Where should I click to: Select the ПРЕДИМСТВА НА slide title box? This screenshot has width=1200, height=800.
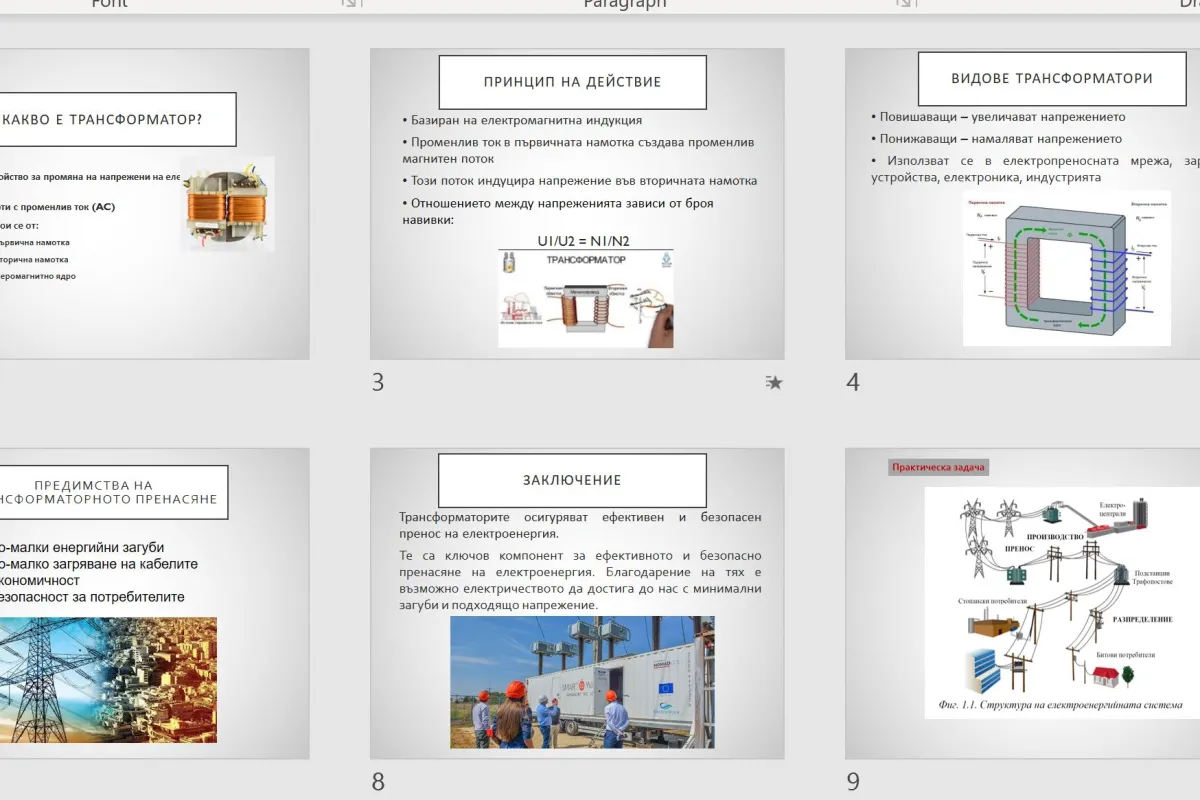click(110, 492)
